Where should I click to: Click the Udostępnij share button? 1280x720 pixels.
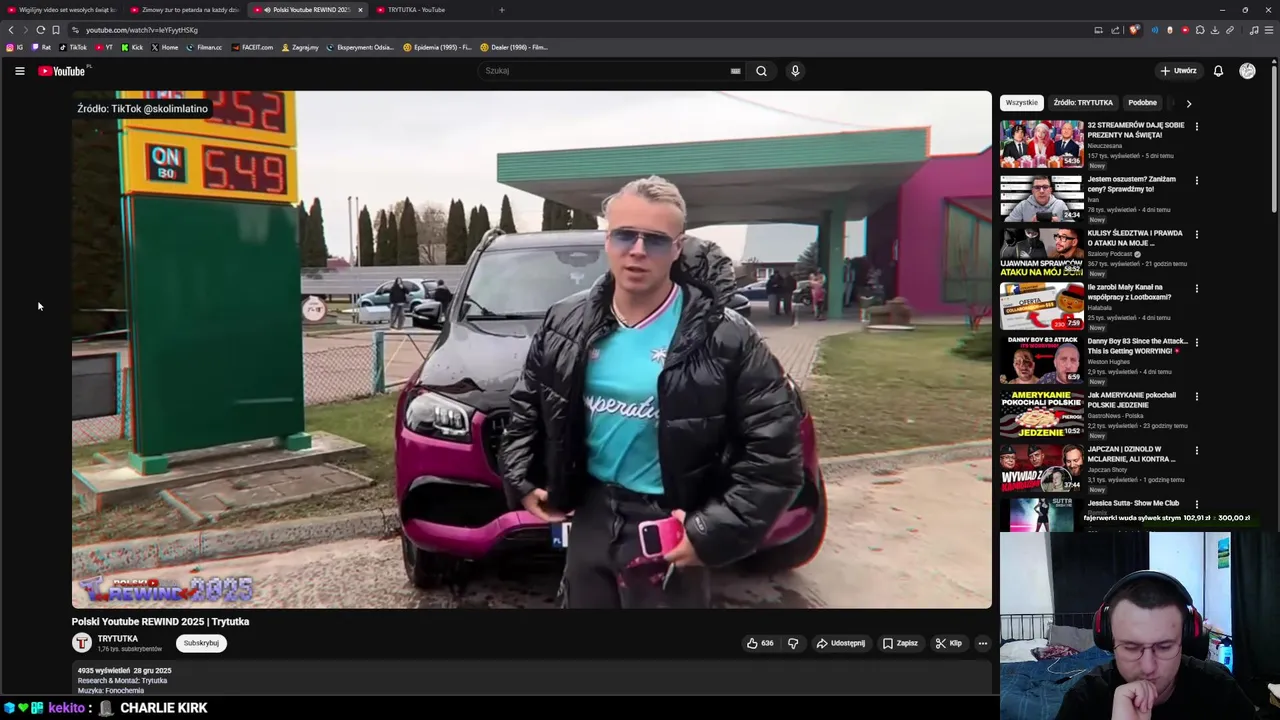(841, 643)
